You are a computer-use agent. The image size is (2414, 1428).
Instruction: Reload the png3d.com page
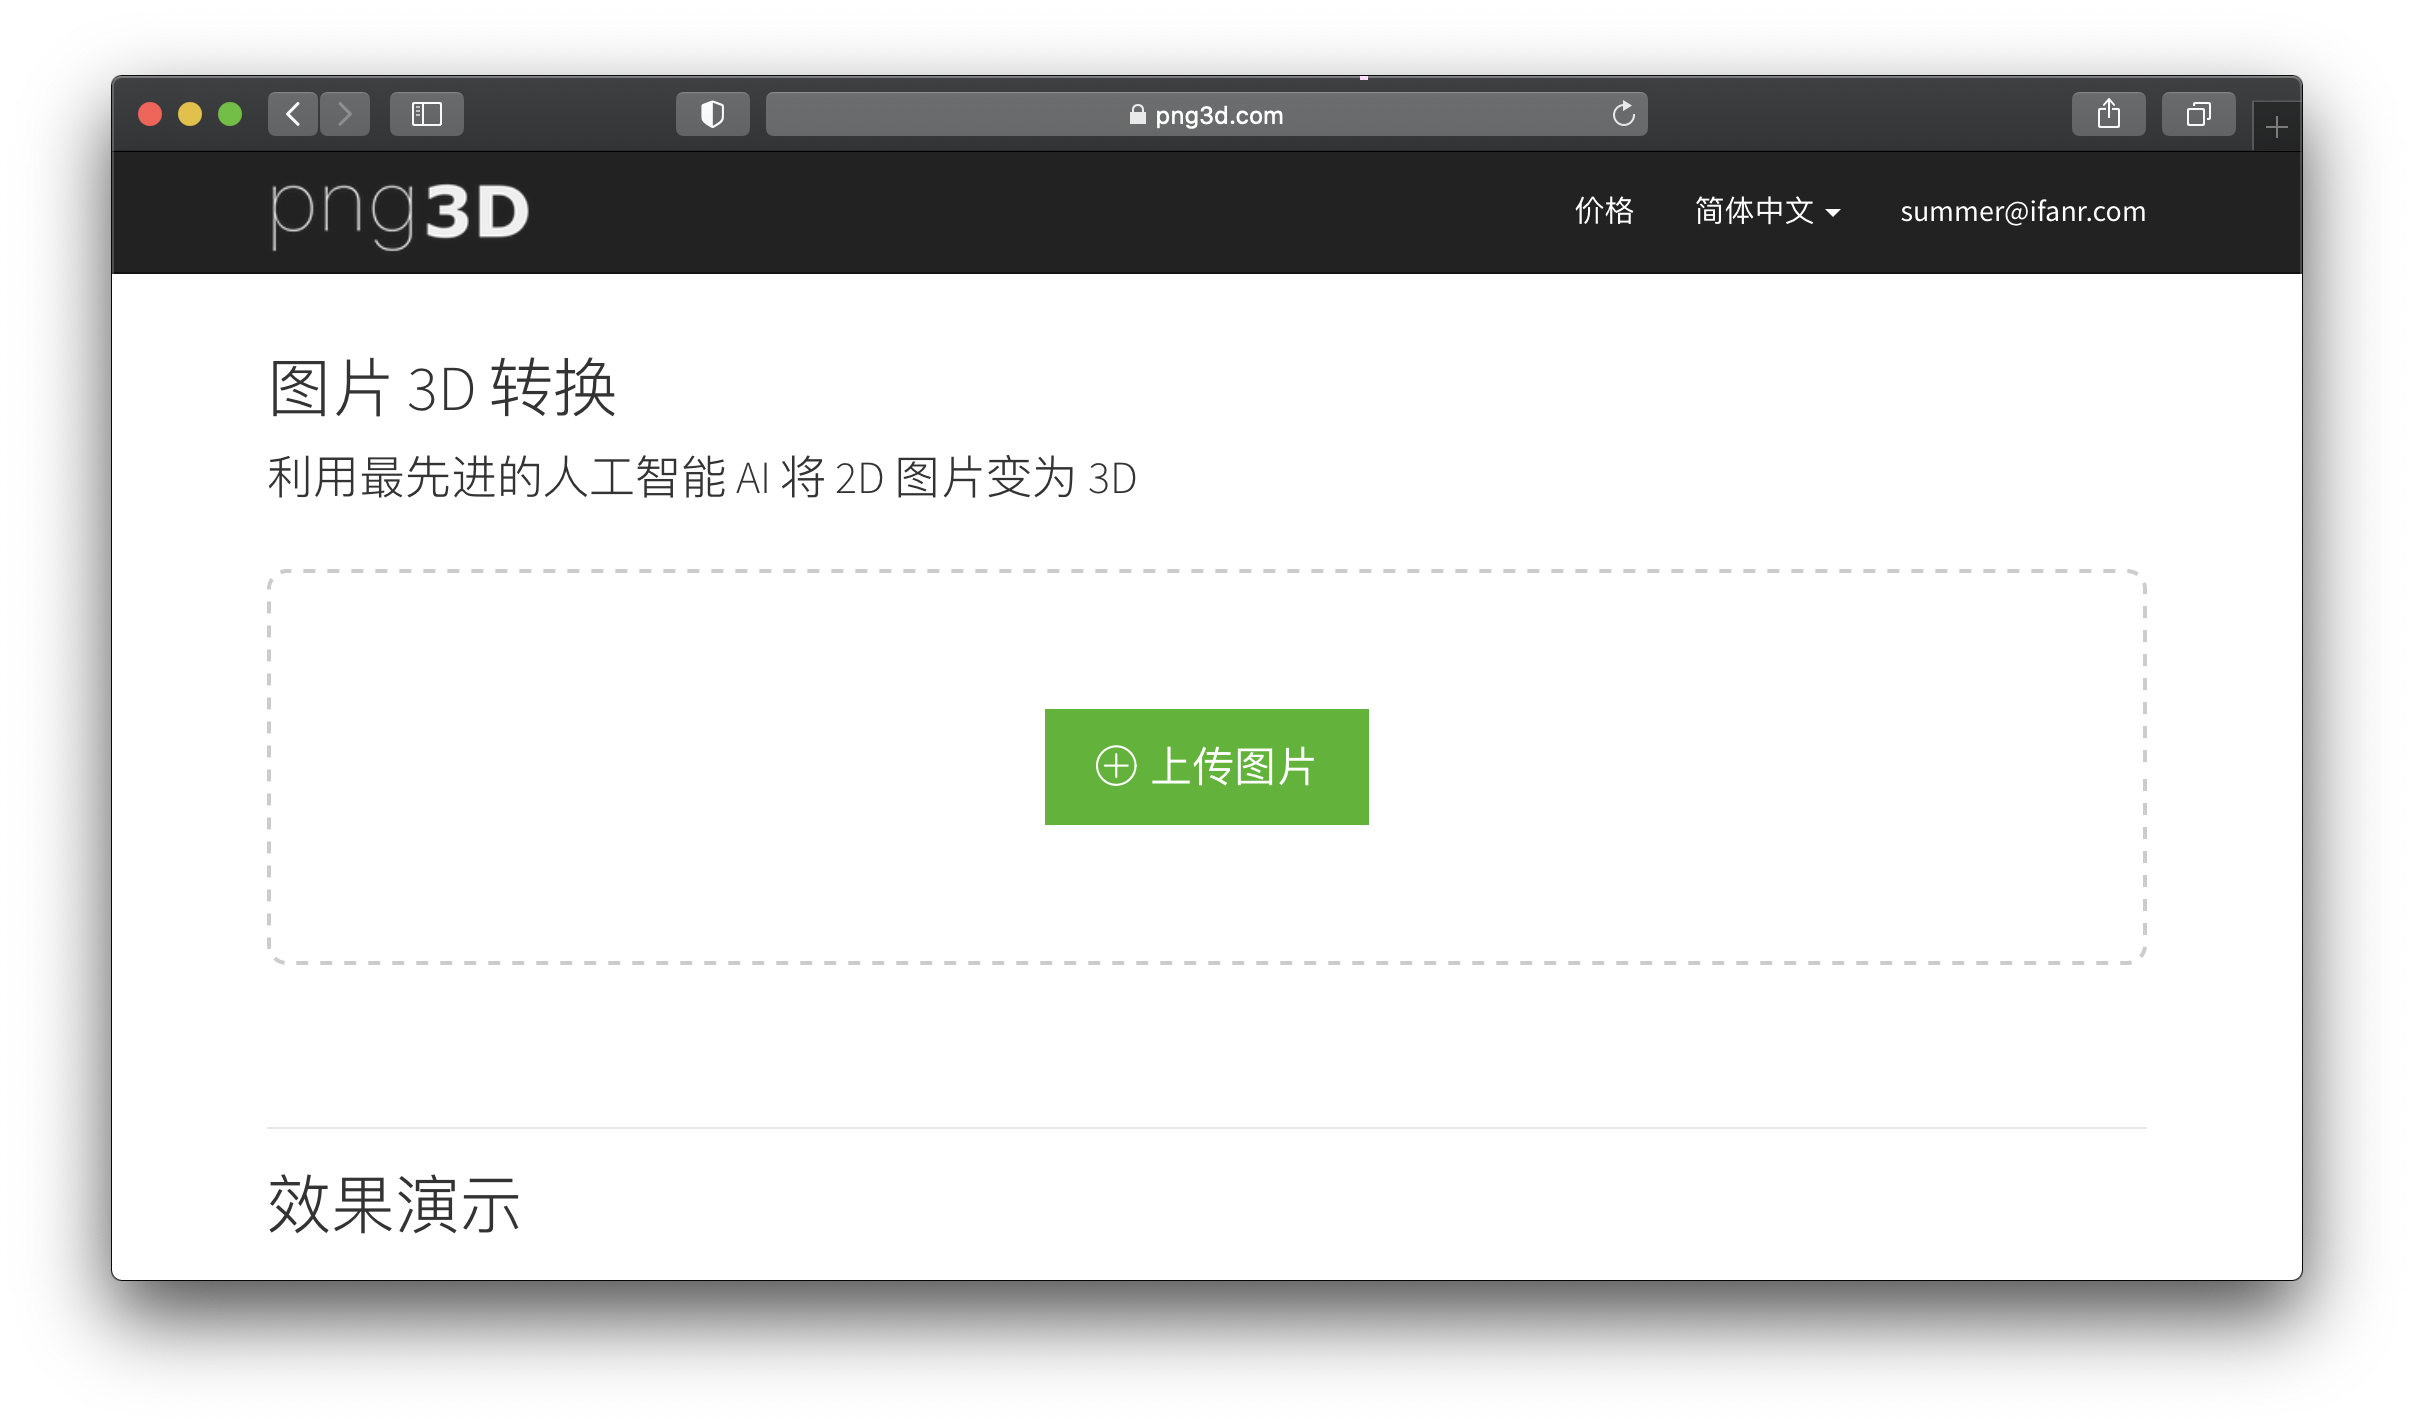pos(1623,114)
